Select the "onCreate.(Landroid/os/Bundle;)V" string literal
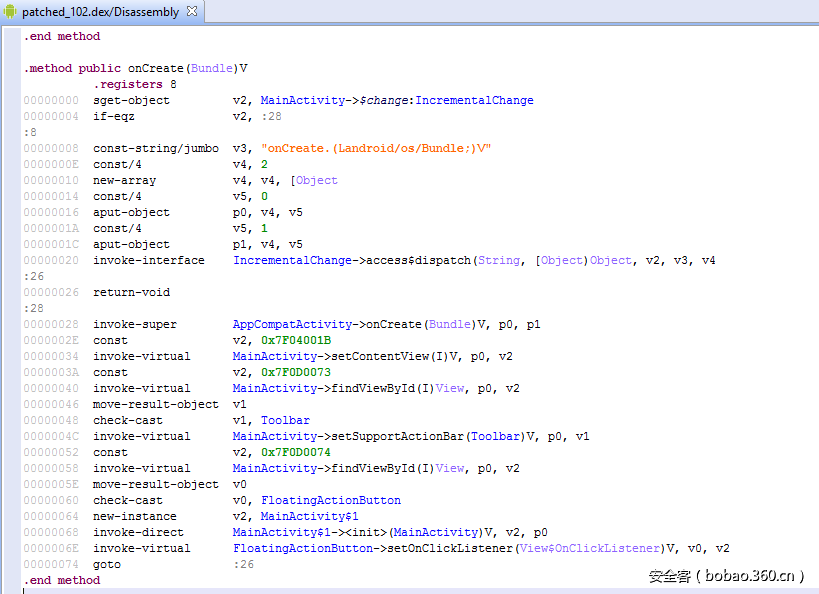819x594 pixels. (x=376, y=148)
